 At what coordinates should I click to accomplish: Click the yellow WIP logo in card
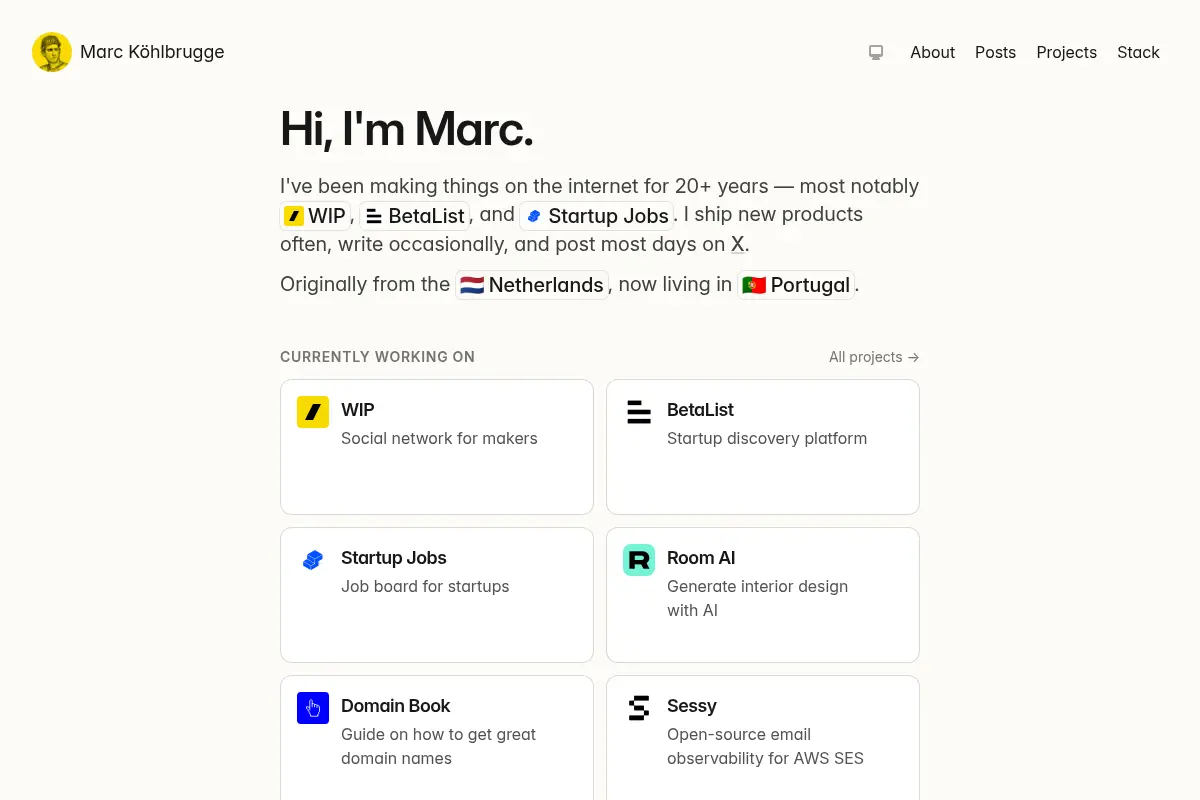click(x=313, y=412)
